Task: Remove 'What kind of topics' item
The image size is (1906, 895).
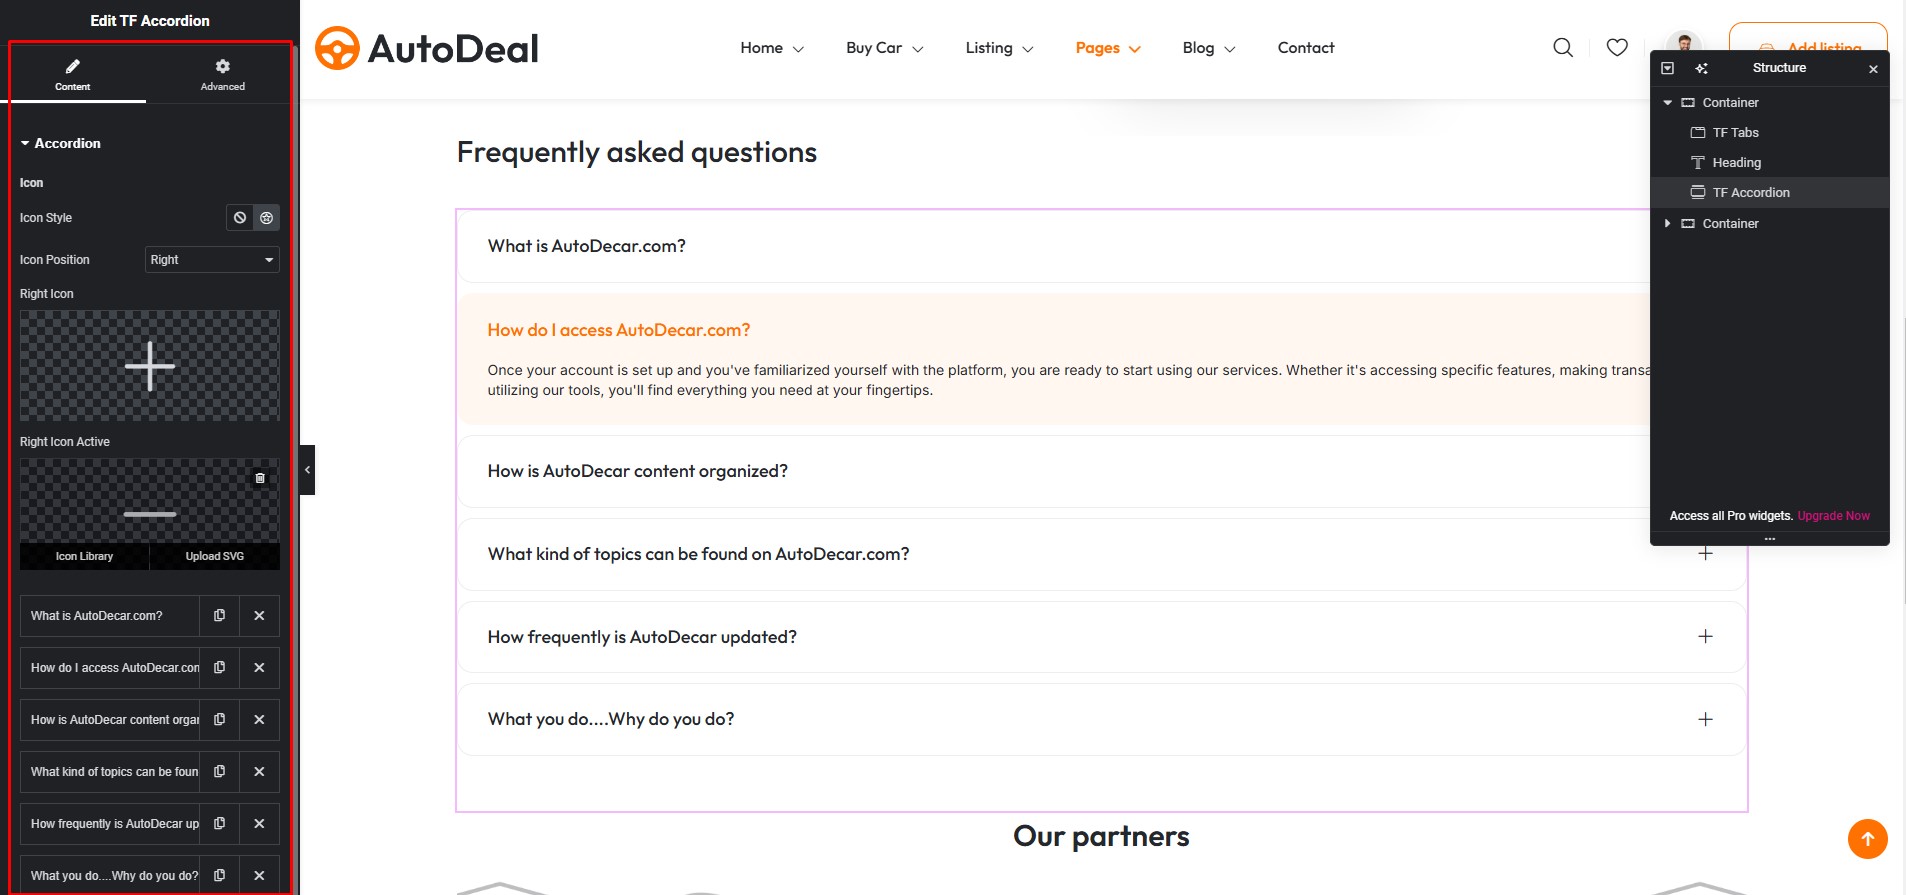Action: coord(259,772)
